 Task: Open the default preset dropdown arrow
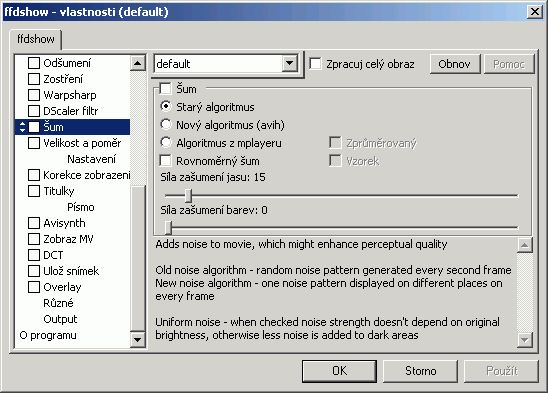click(289, 64)
